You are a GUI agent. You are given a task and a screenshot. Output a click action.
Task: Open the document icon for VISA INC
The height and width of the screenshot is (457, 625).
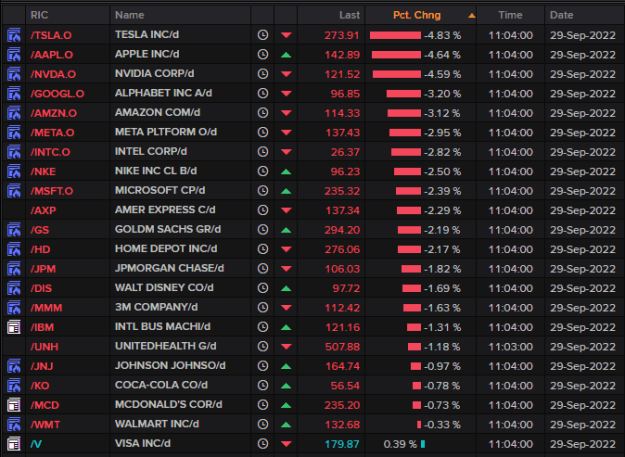[14, 444]
